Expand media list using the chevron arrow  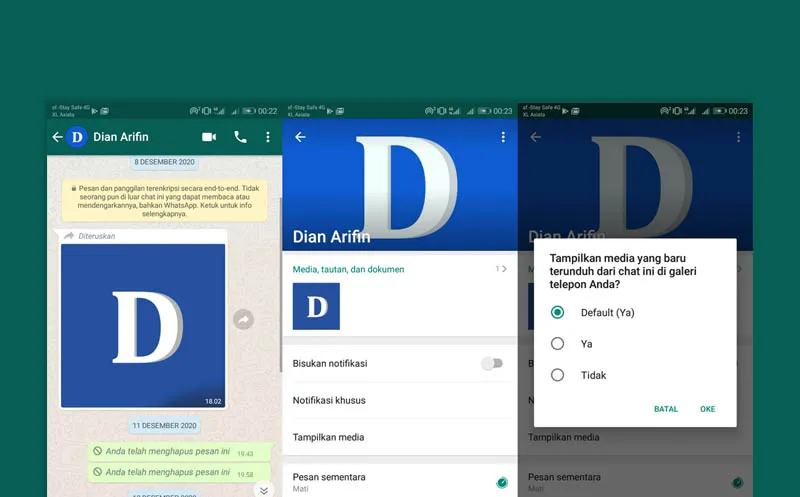pyautogui.click(x=503, y=269)
